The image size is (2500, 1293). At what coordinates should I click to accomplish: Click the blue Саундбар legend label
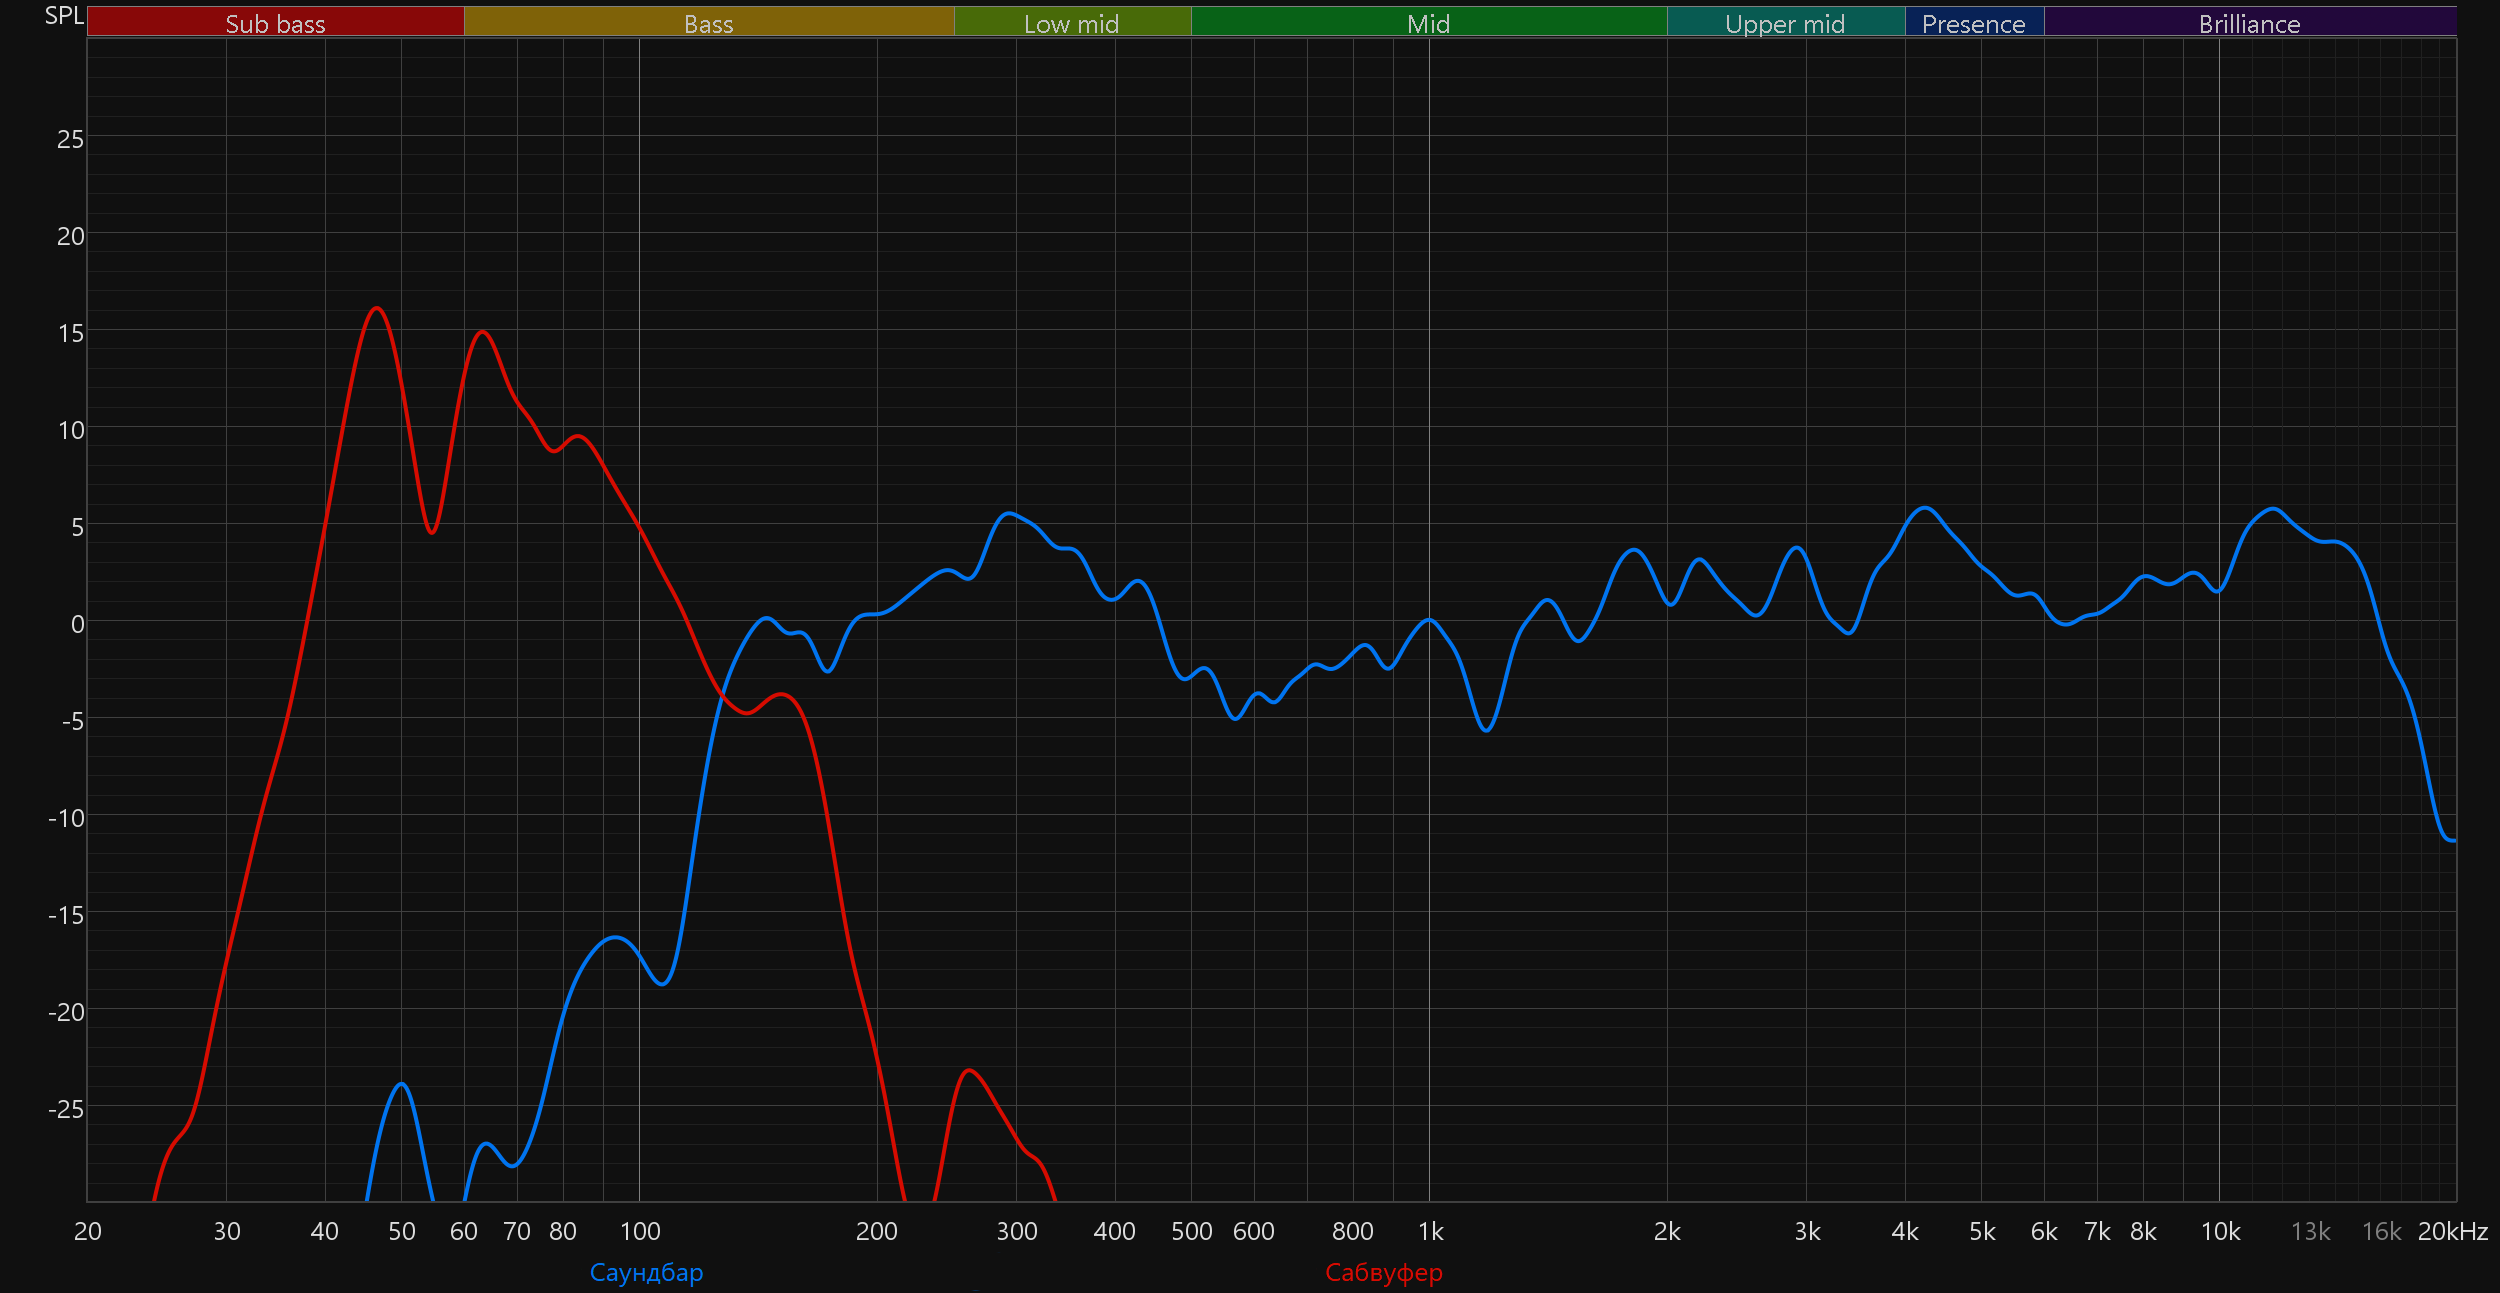(x=646, y=1272)
